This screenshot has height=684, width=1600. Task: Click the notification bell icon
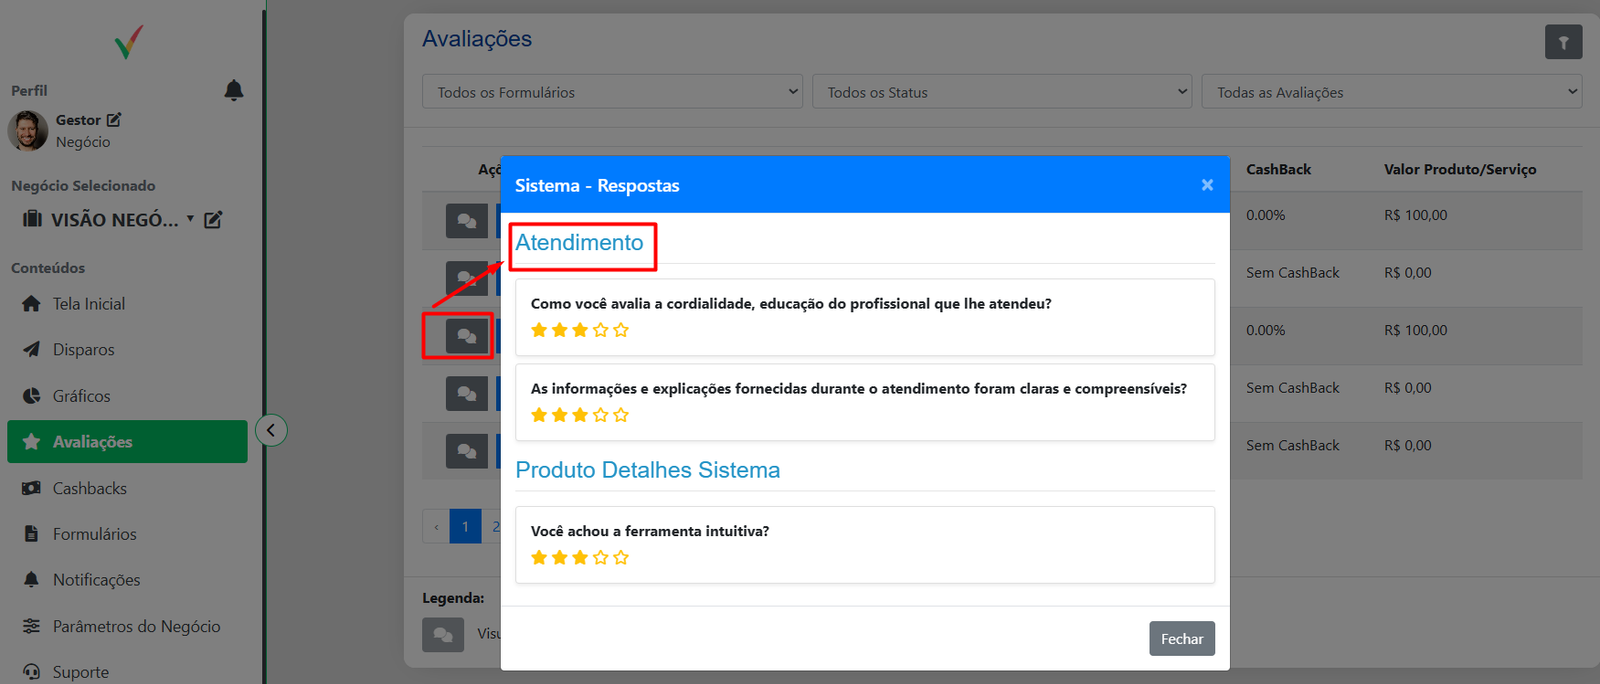tap(233, 91)
